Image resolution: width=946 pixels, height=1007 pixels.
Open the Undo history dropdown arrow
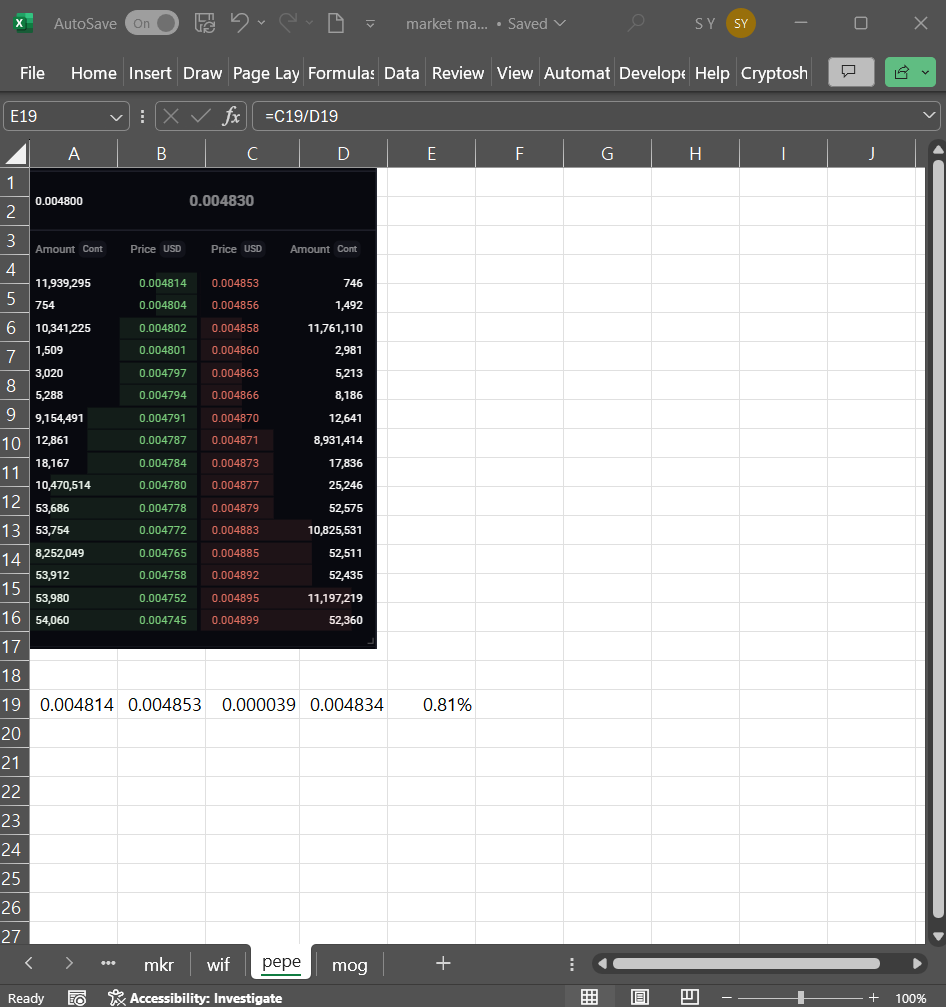click(261, 24)
